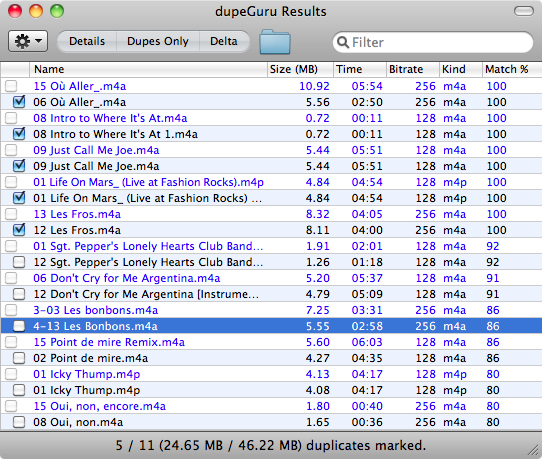542x459 pixels.
Task: Sort results by Size (MB) column
Action: pos(300,69)
